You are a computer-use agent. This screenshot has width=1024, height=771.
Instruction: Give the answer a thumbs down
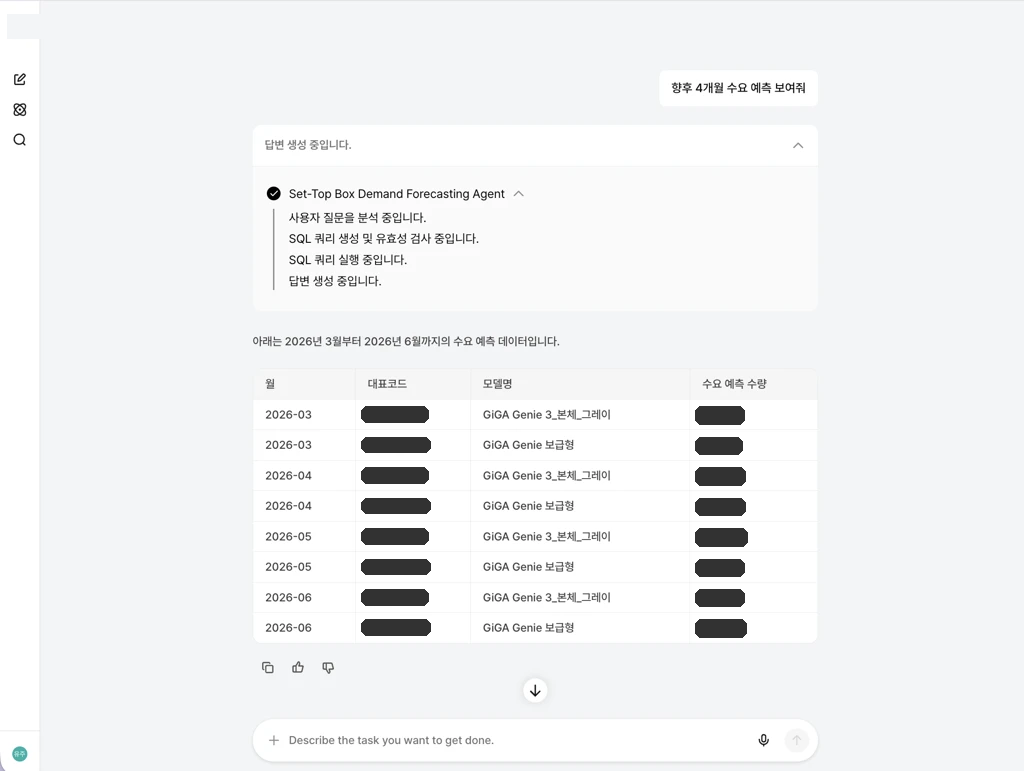coord(328,667)
